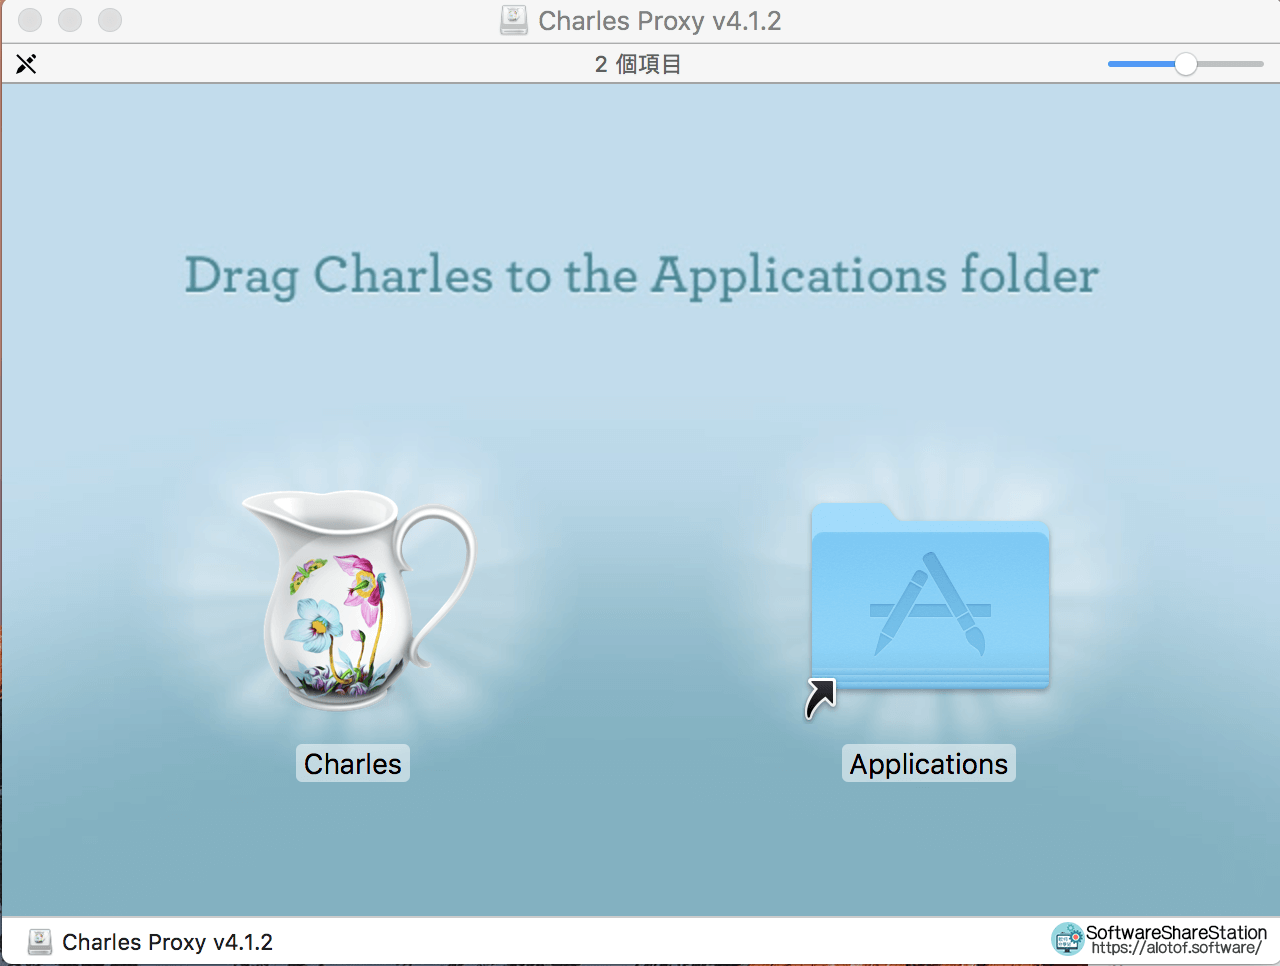Viewport: 1280px width, 966px height.
Task: Click the Charles Proxy v4.1.2 window title
Action: point(660,21)
